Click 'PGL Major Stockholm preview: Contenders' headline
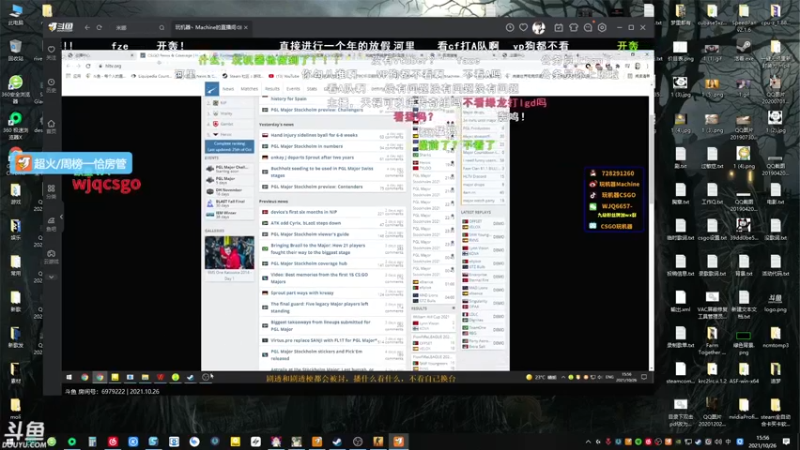The width and height of the screenshot is (800, 450). [x=316, y=187]
